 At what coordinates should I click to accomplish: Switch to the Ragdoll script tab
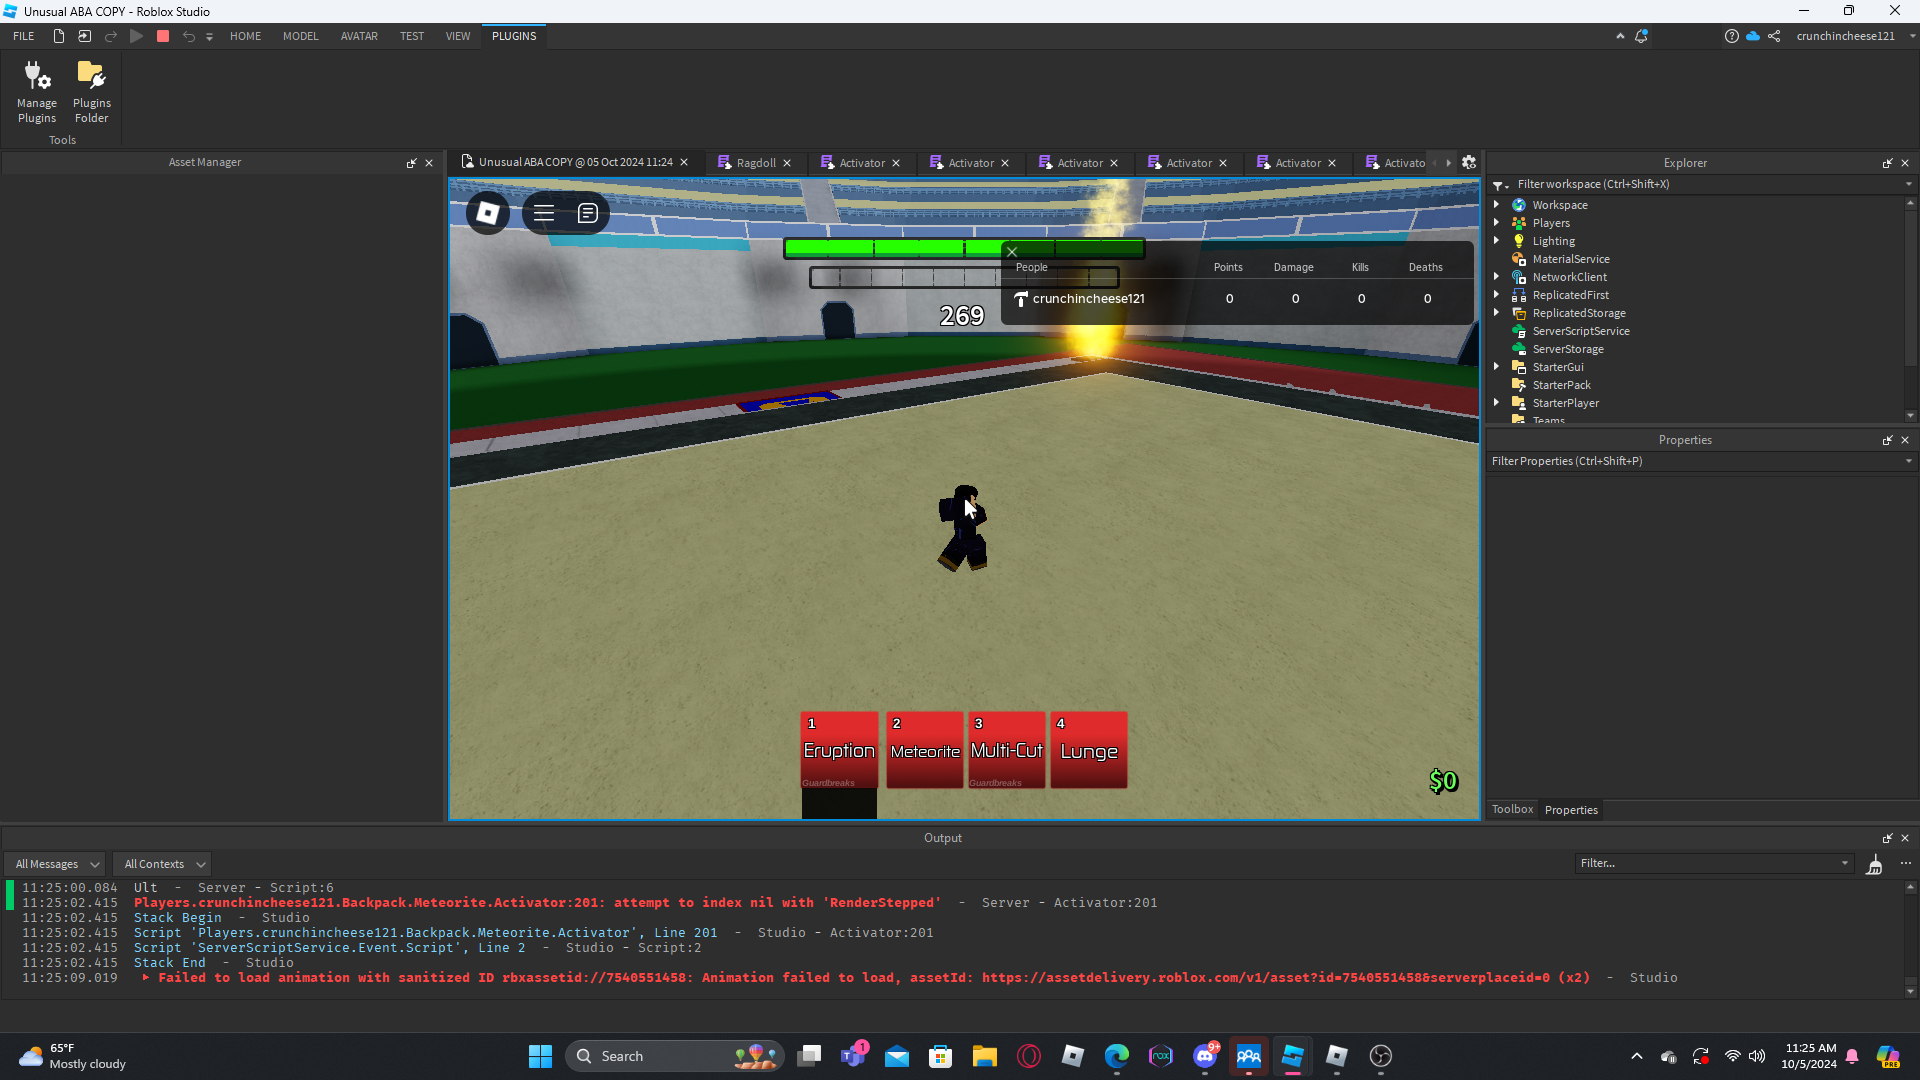click(755, 163)
